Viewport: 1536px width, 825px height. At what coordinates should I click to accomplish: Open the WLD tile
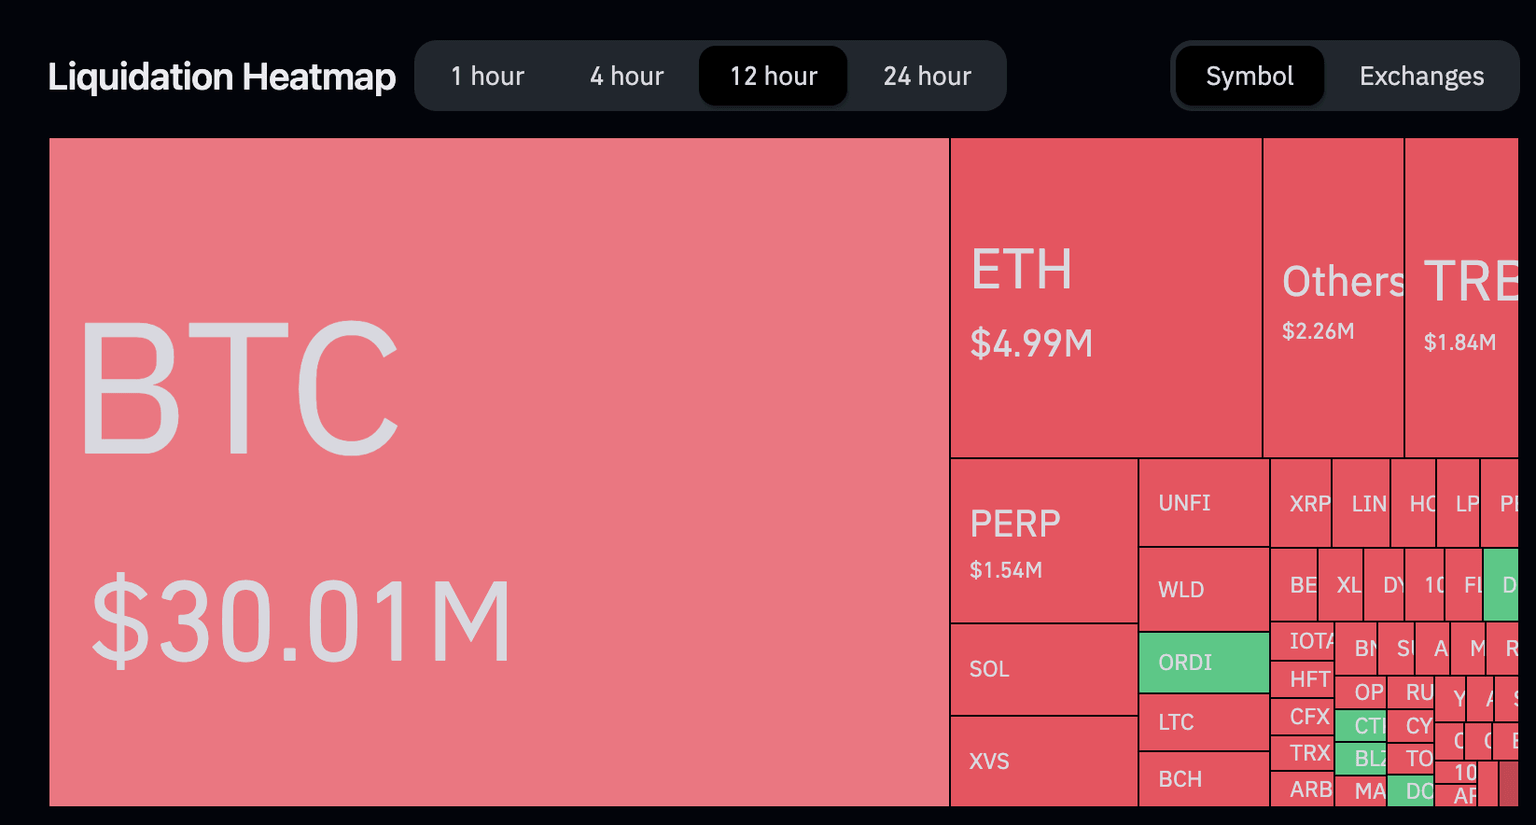[1203, 589]
